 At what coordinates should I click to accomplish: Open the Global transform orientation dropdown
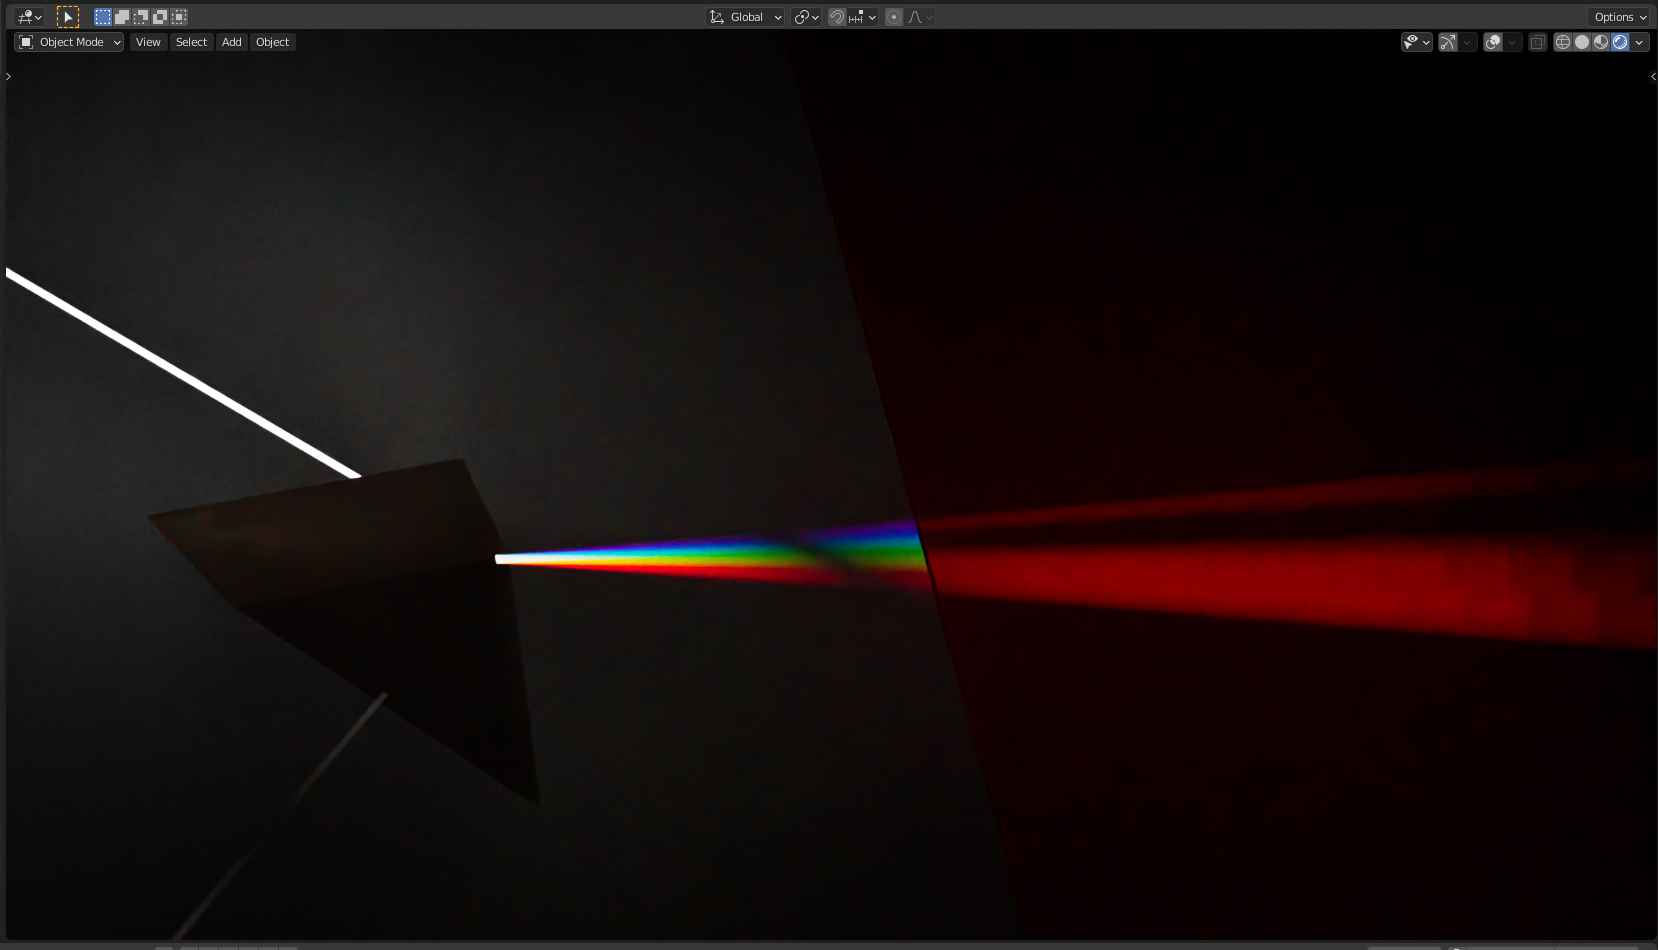click(745, 17)
